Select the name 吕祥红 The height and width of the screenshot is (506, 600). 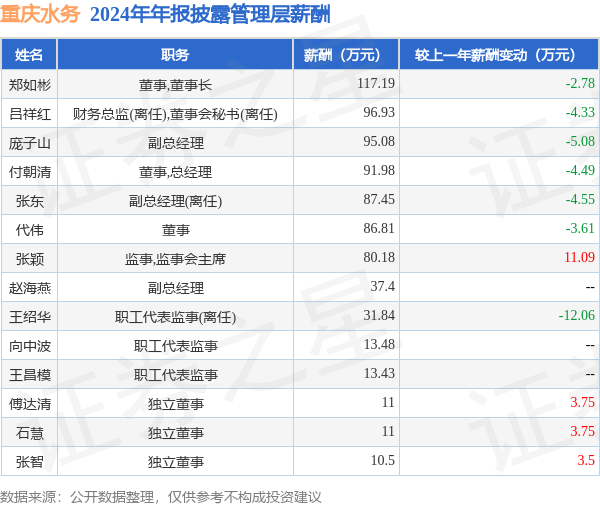(x=29, y=114)
